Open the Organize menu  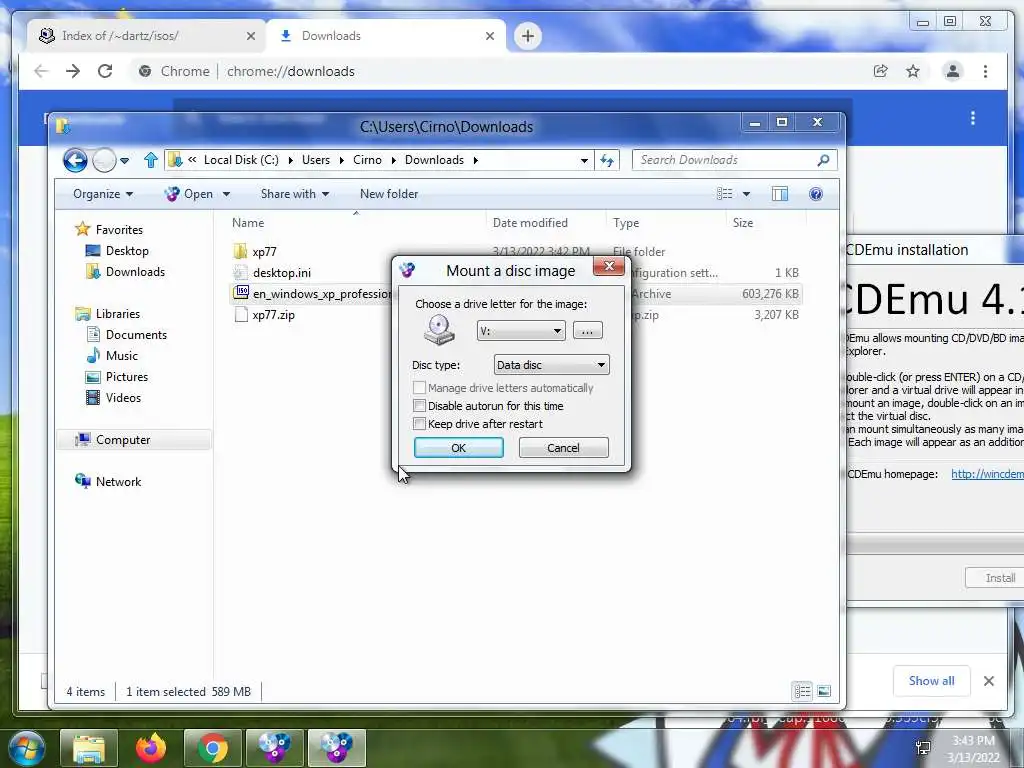tap(103, 194)
